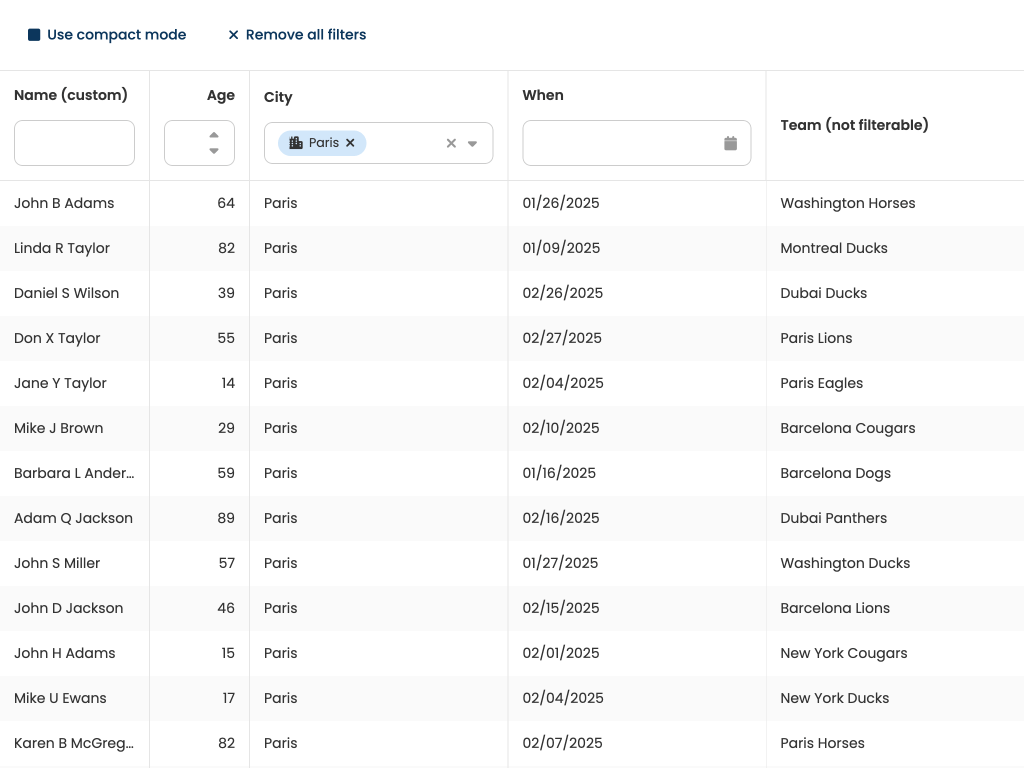
Task: Click the Linda R Taylor name cell
Action: coord(62,248)
